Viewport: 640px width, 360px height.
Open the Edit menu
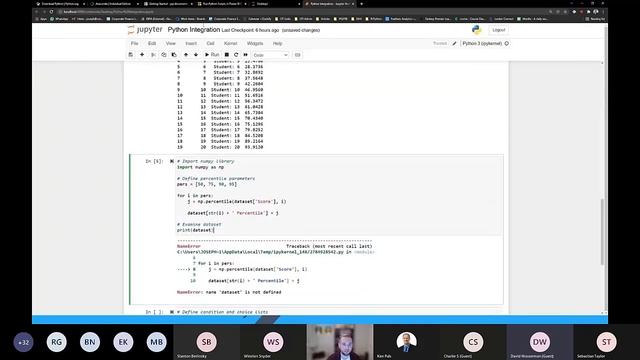[152, 43]
